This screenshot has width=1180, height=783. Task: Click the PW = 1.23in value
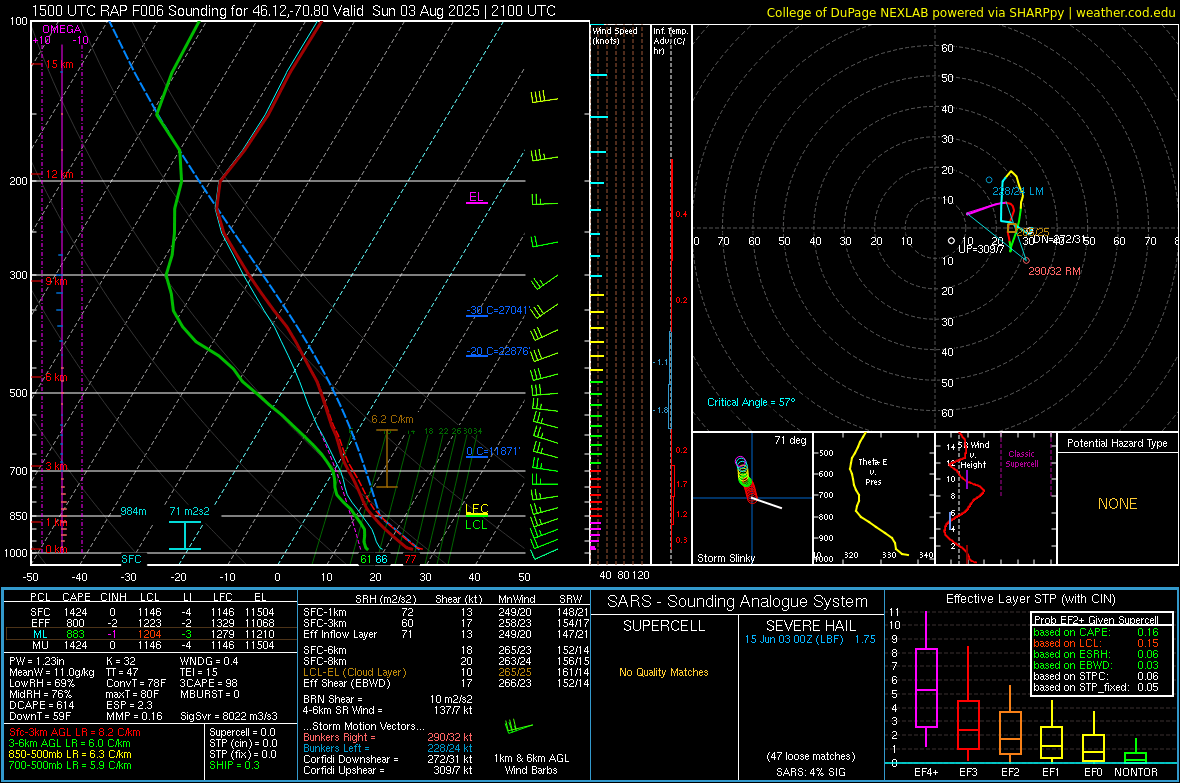point(37,661)
